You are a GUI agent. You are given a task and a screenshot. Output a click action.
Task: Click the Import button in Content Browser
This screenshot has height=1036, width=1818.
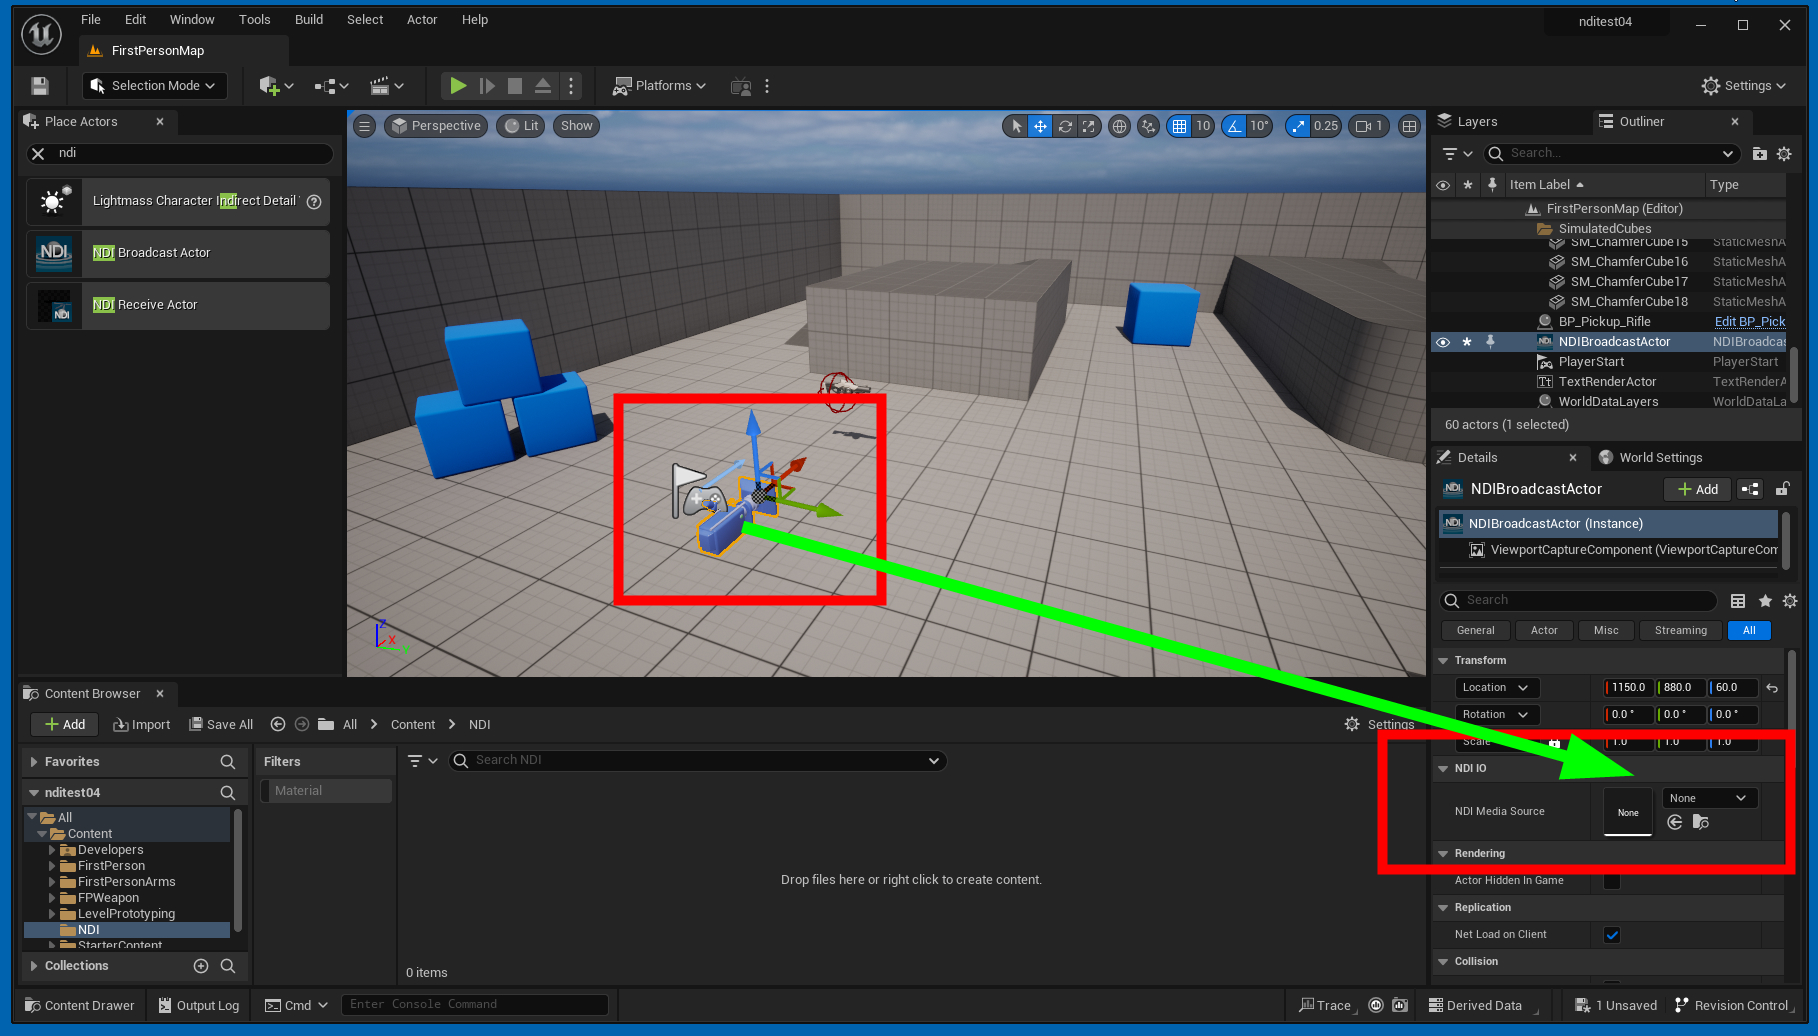click(142, 725)
